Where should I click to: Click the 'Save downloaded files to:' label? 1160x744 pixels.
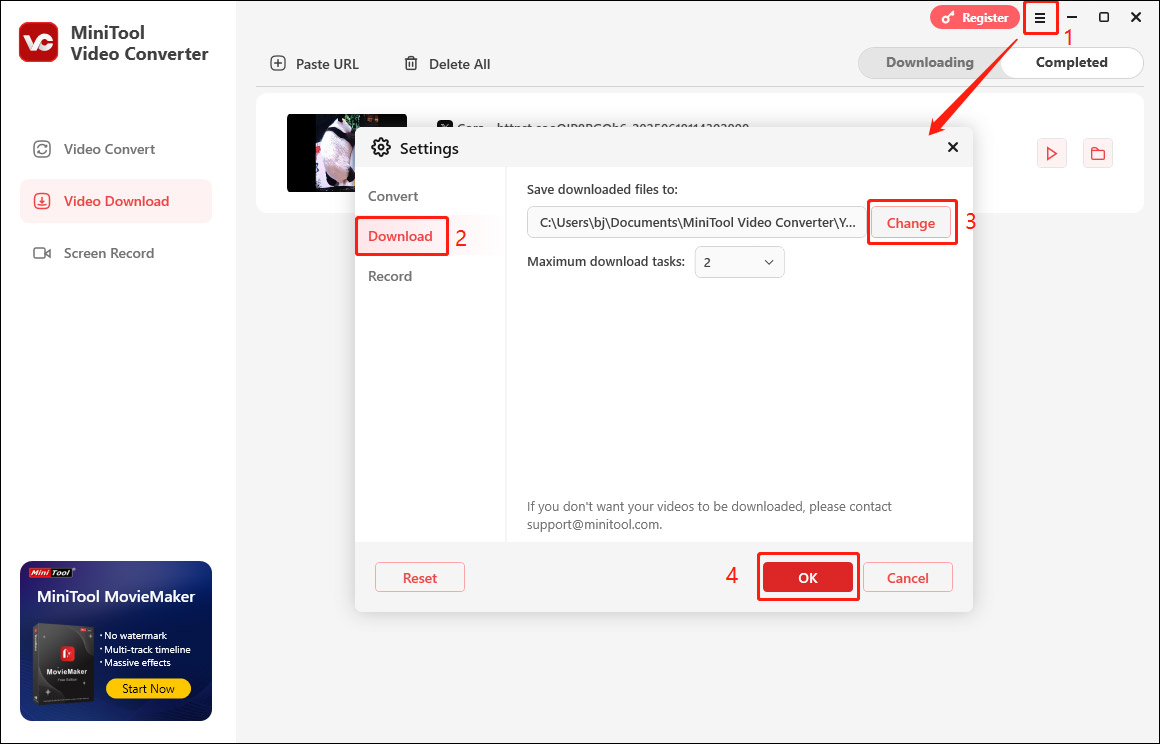602,189
